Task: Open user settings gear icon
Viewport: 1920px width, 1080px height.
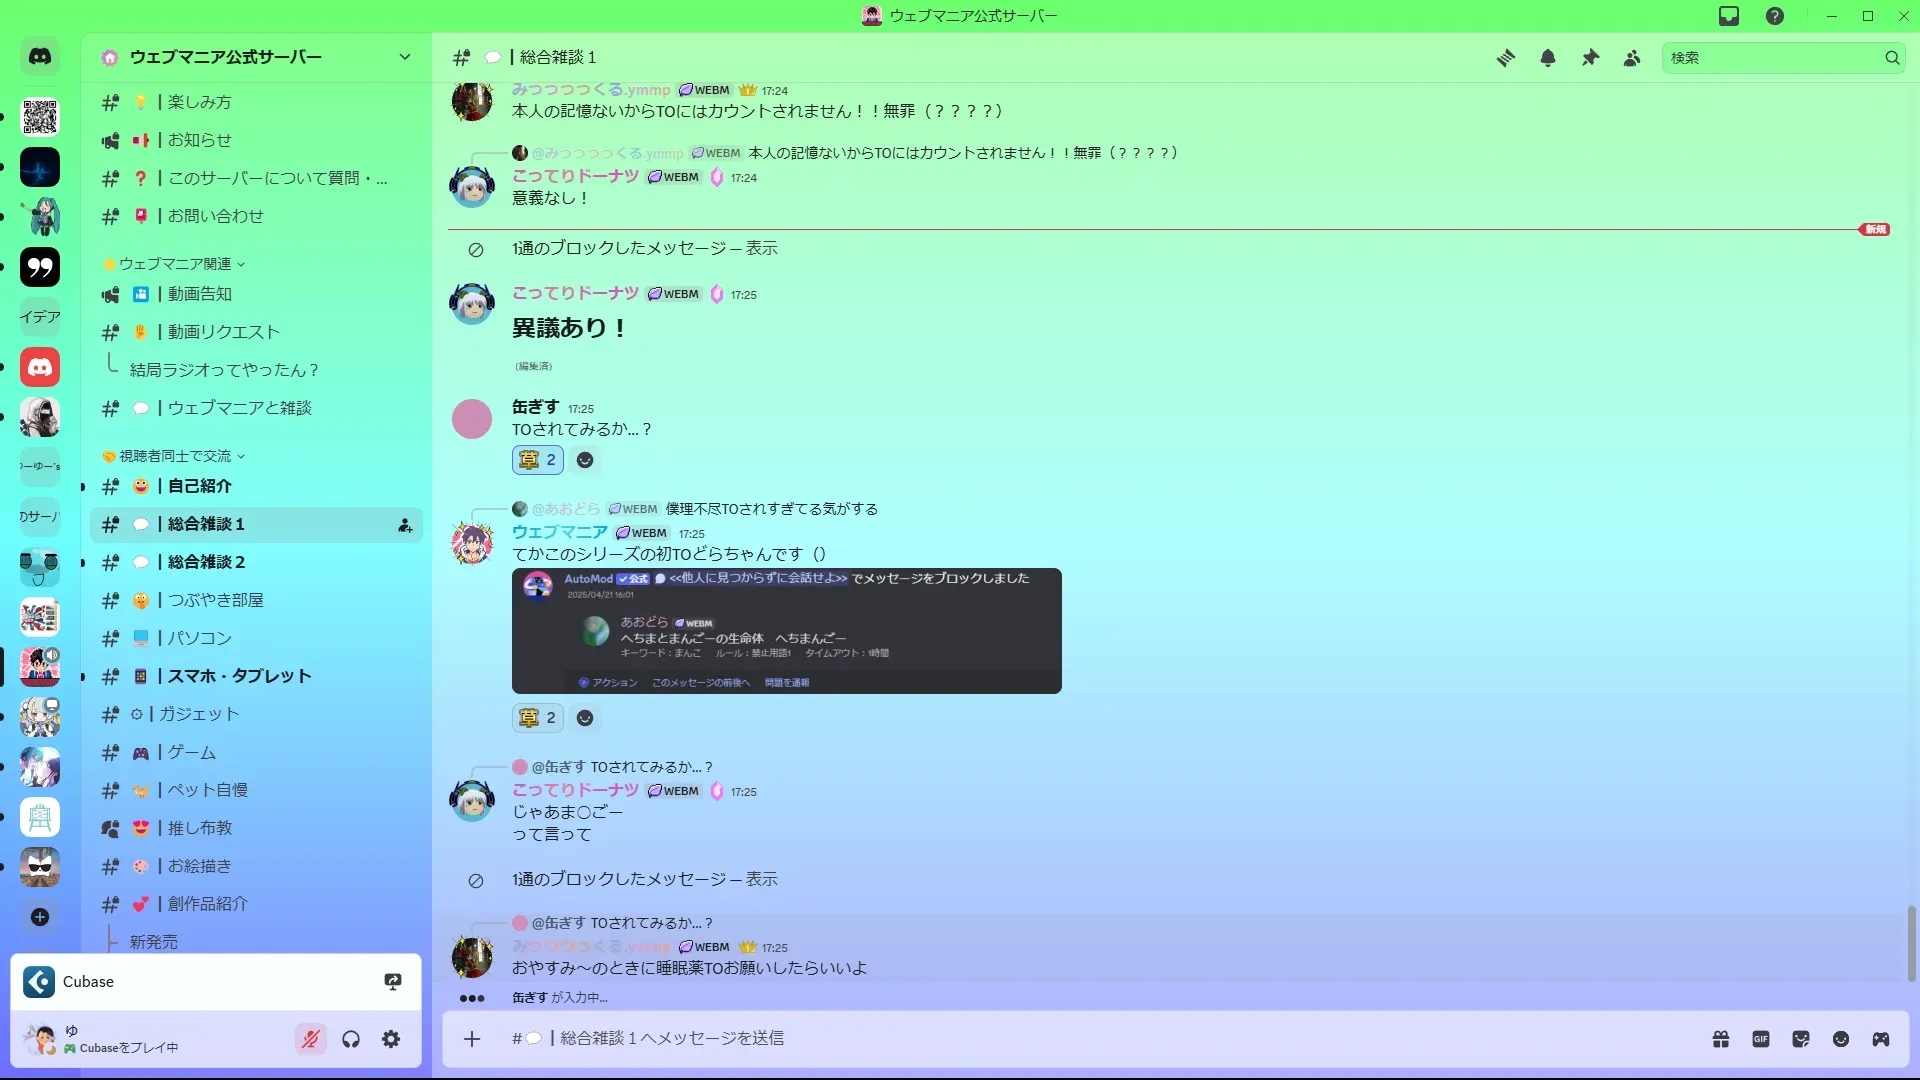Action: click(x=391, y=1039)
